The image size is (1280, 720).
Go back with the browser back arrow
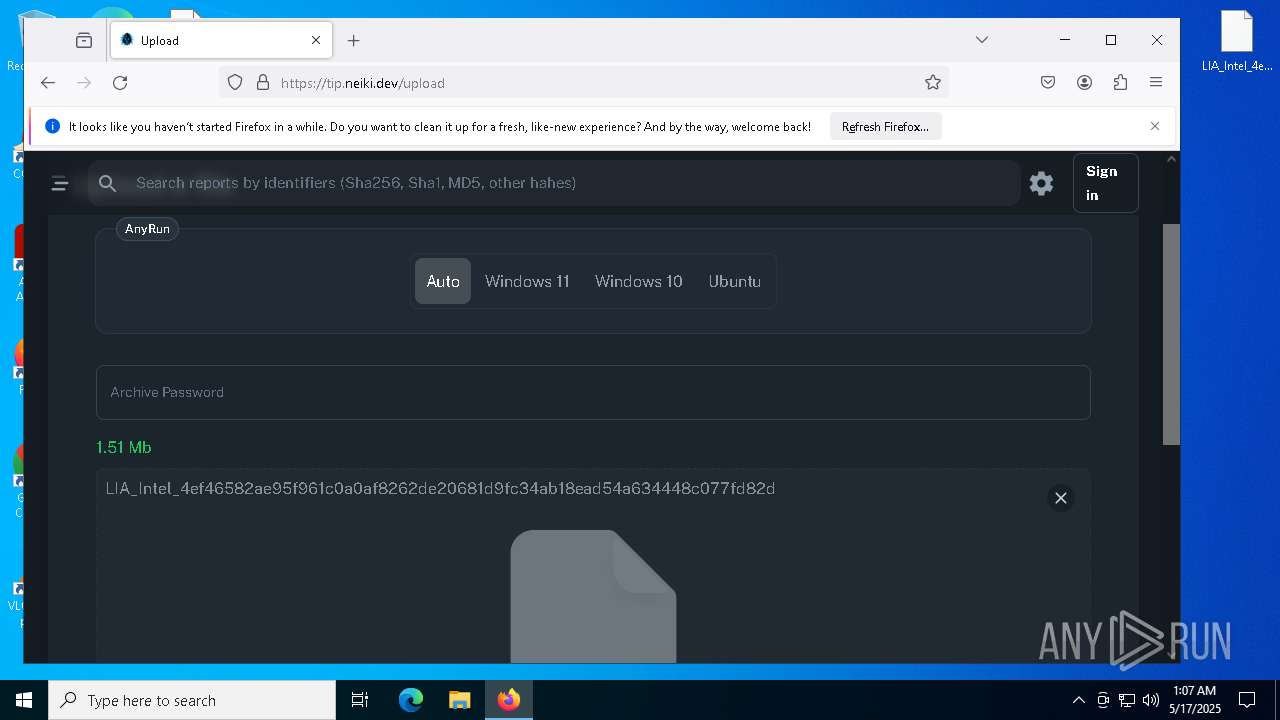coord(48,83)
